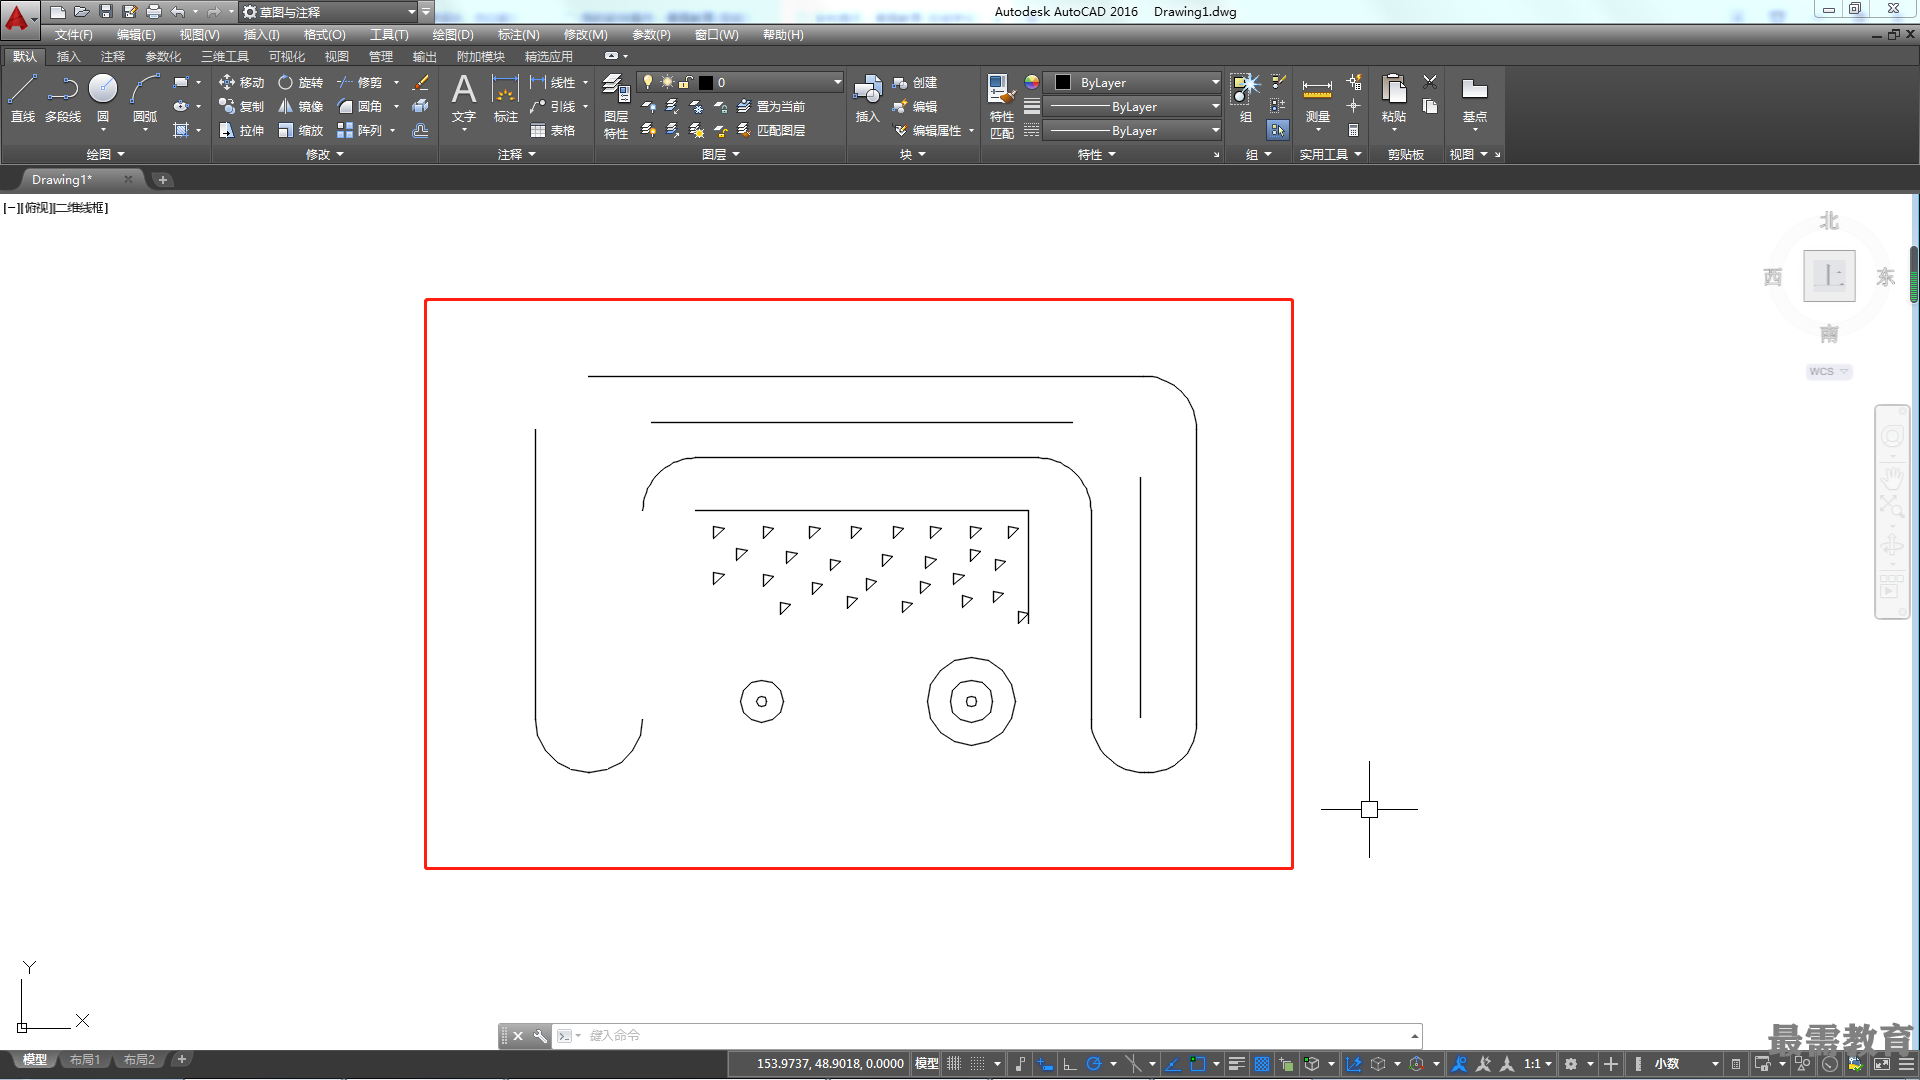The height and width of the screenshot is (1080, 1920).
Task: Switch to layout tab 布局1
Action: tap(85, 1059)
